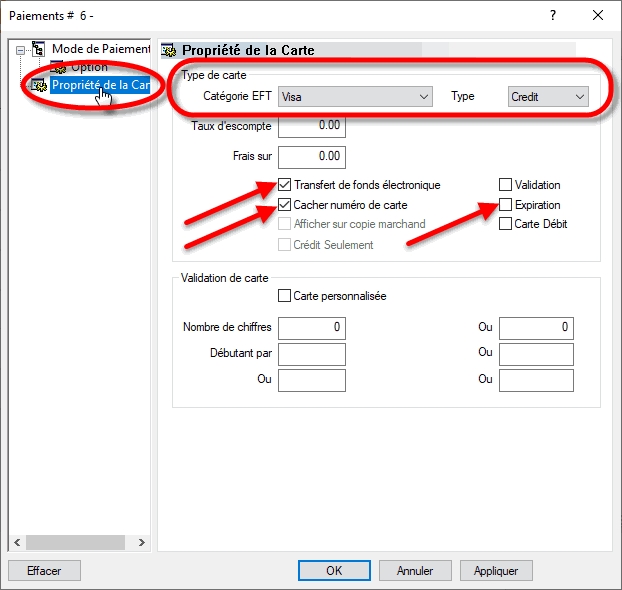The width and height of the screenshot is (622, 590).
Task: Click the Appliquer button
Action: tap(496, 570)
